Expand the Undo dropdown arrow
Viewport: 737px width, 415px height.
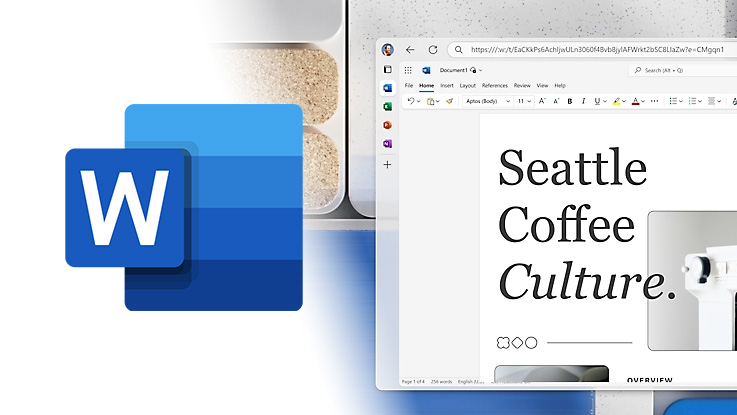418,102
